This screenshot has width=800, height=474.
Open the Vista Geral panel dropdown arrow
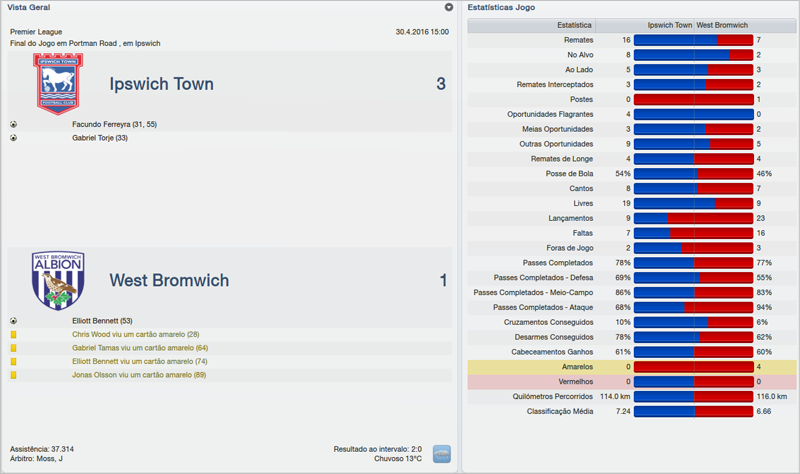coord(449,7)
